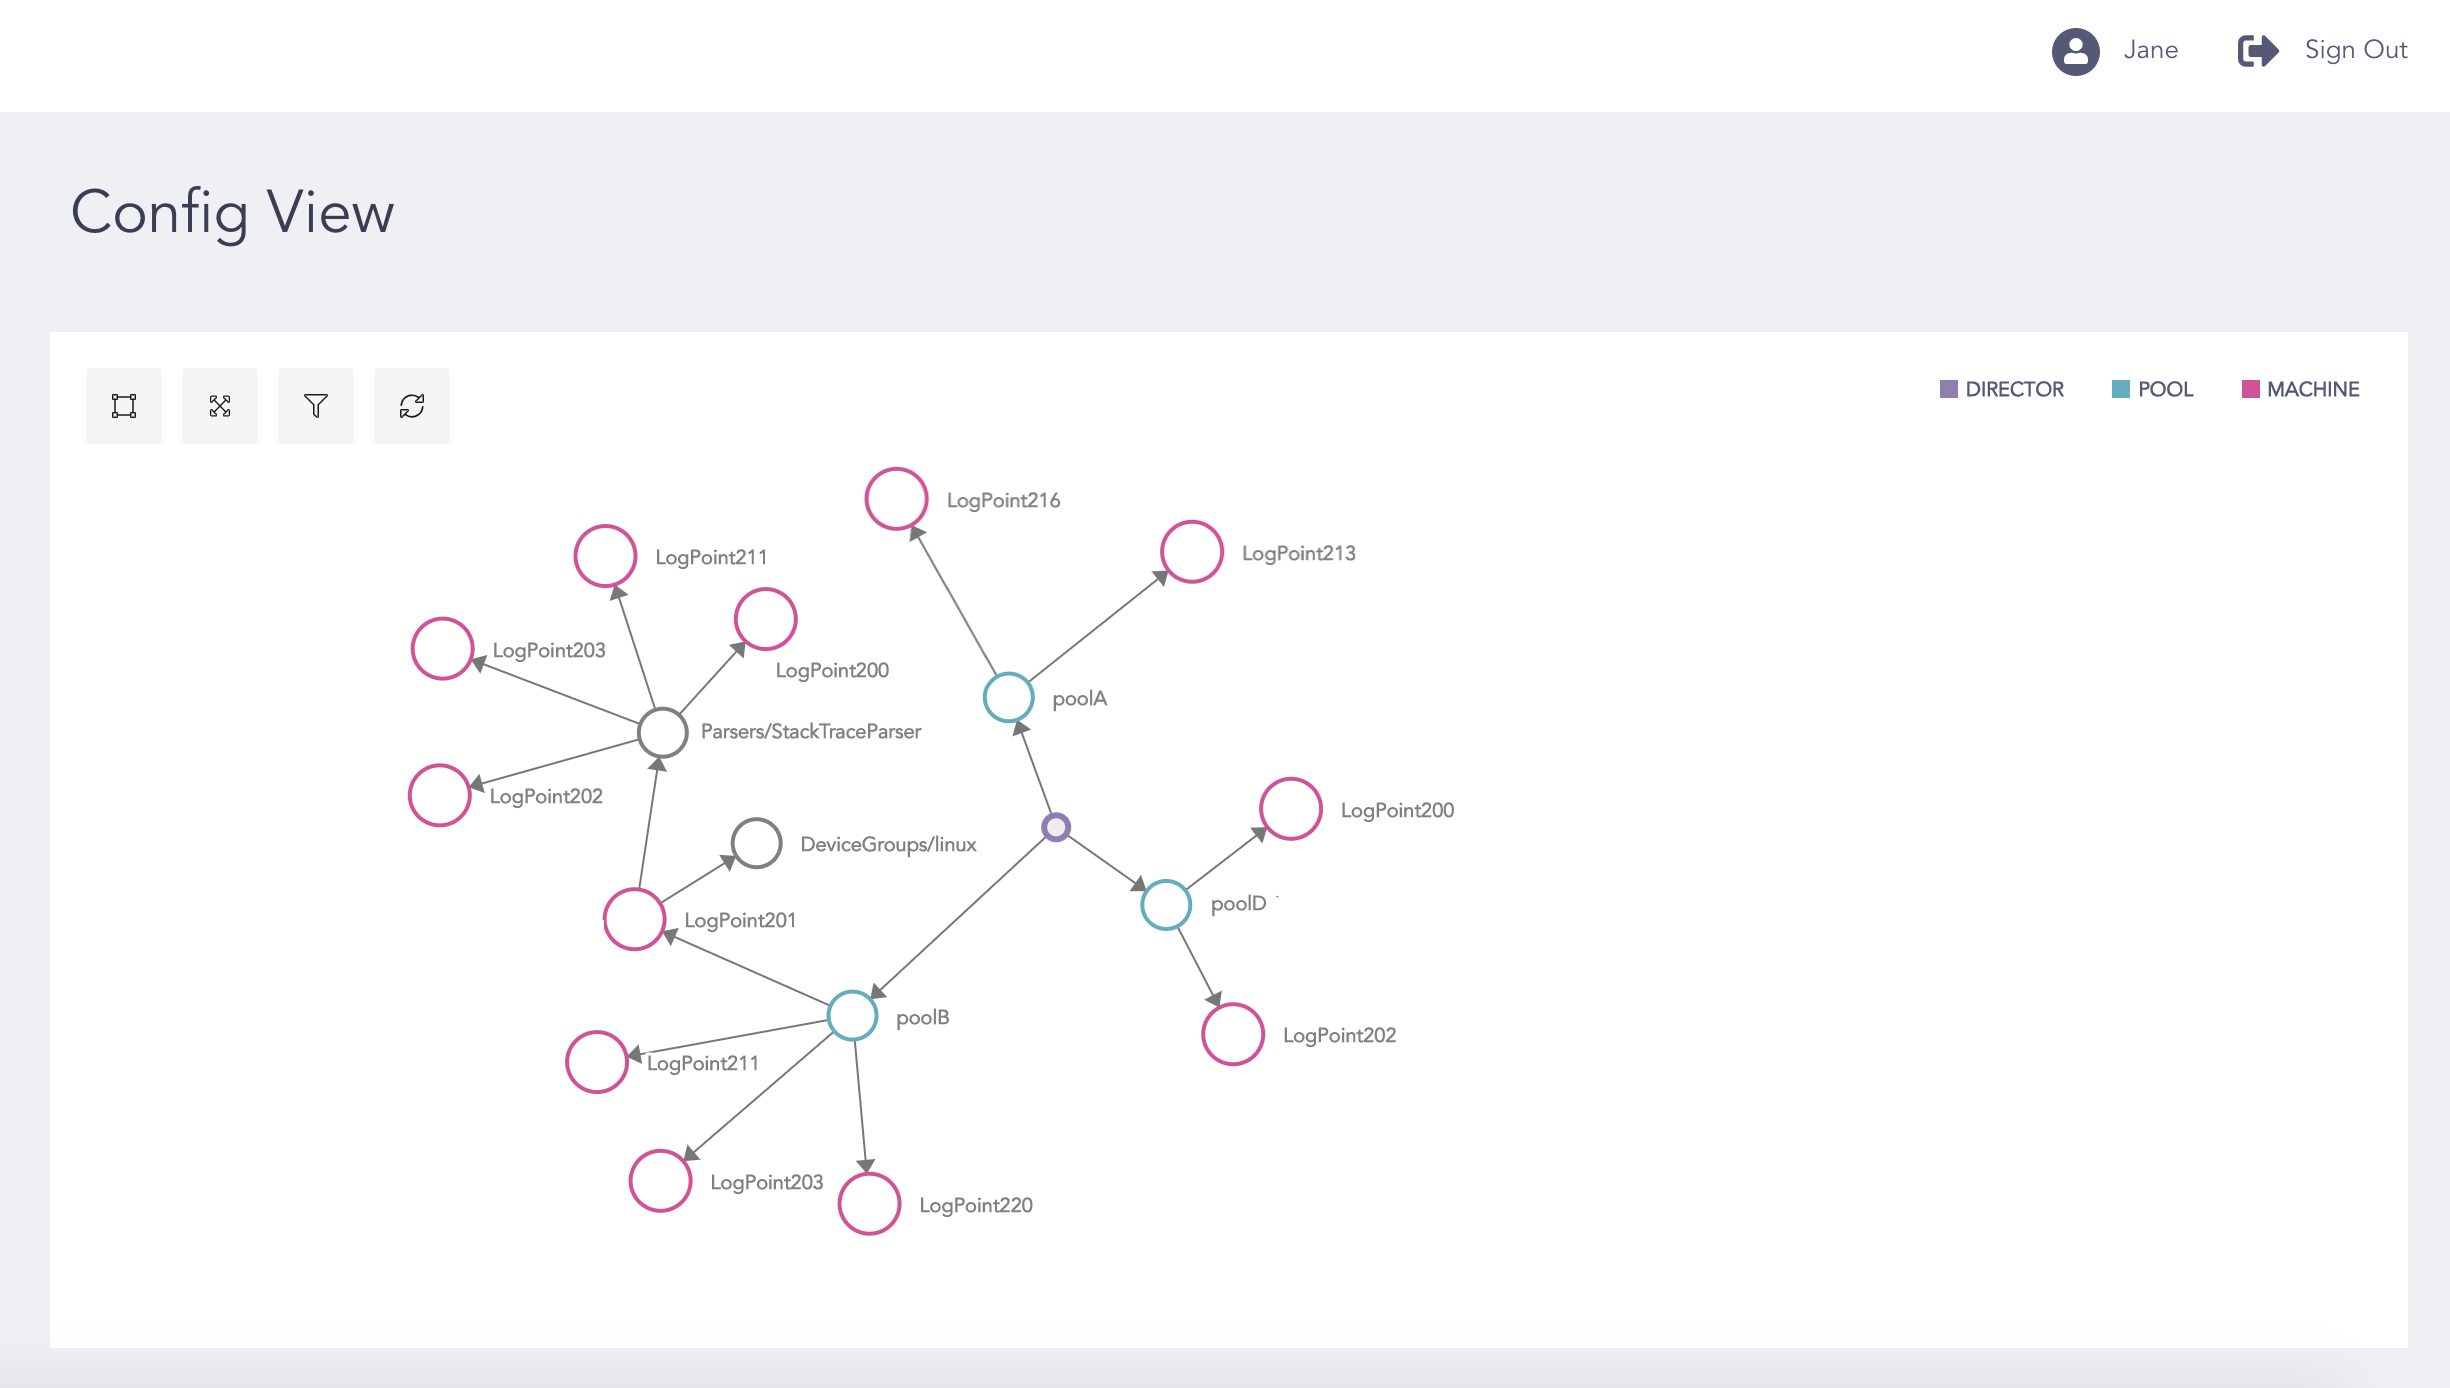This screenshot has height=1388, width=2450.
Task: Click the sign-out arrow icon
Action: pyautogui.click(x=2257, y=51)
